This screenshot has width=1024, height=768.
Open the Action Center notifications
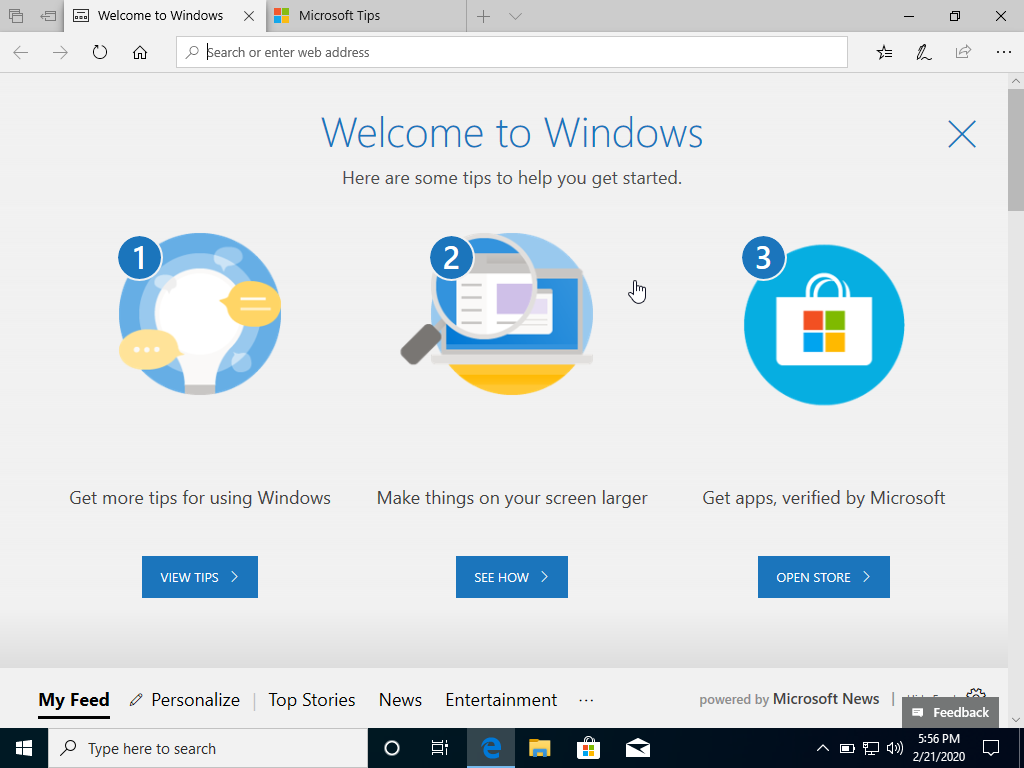pos(991,748)
